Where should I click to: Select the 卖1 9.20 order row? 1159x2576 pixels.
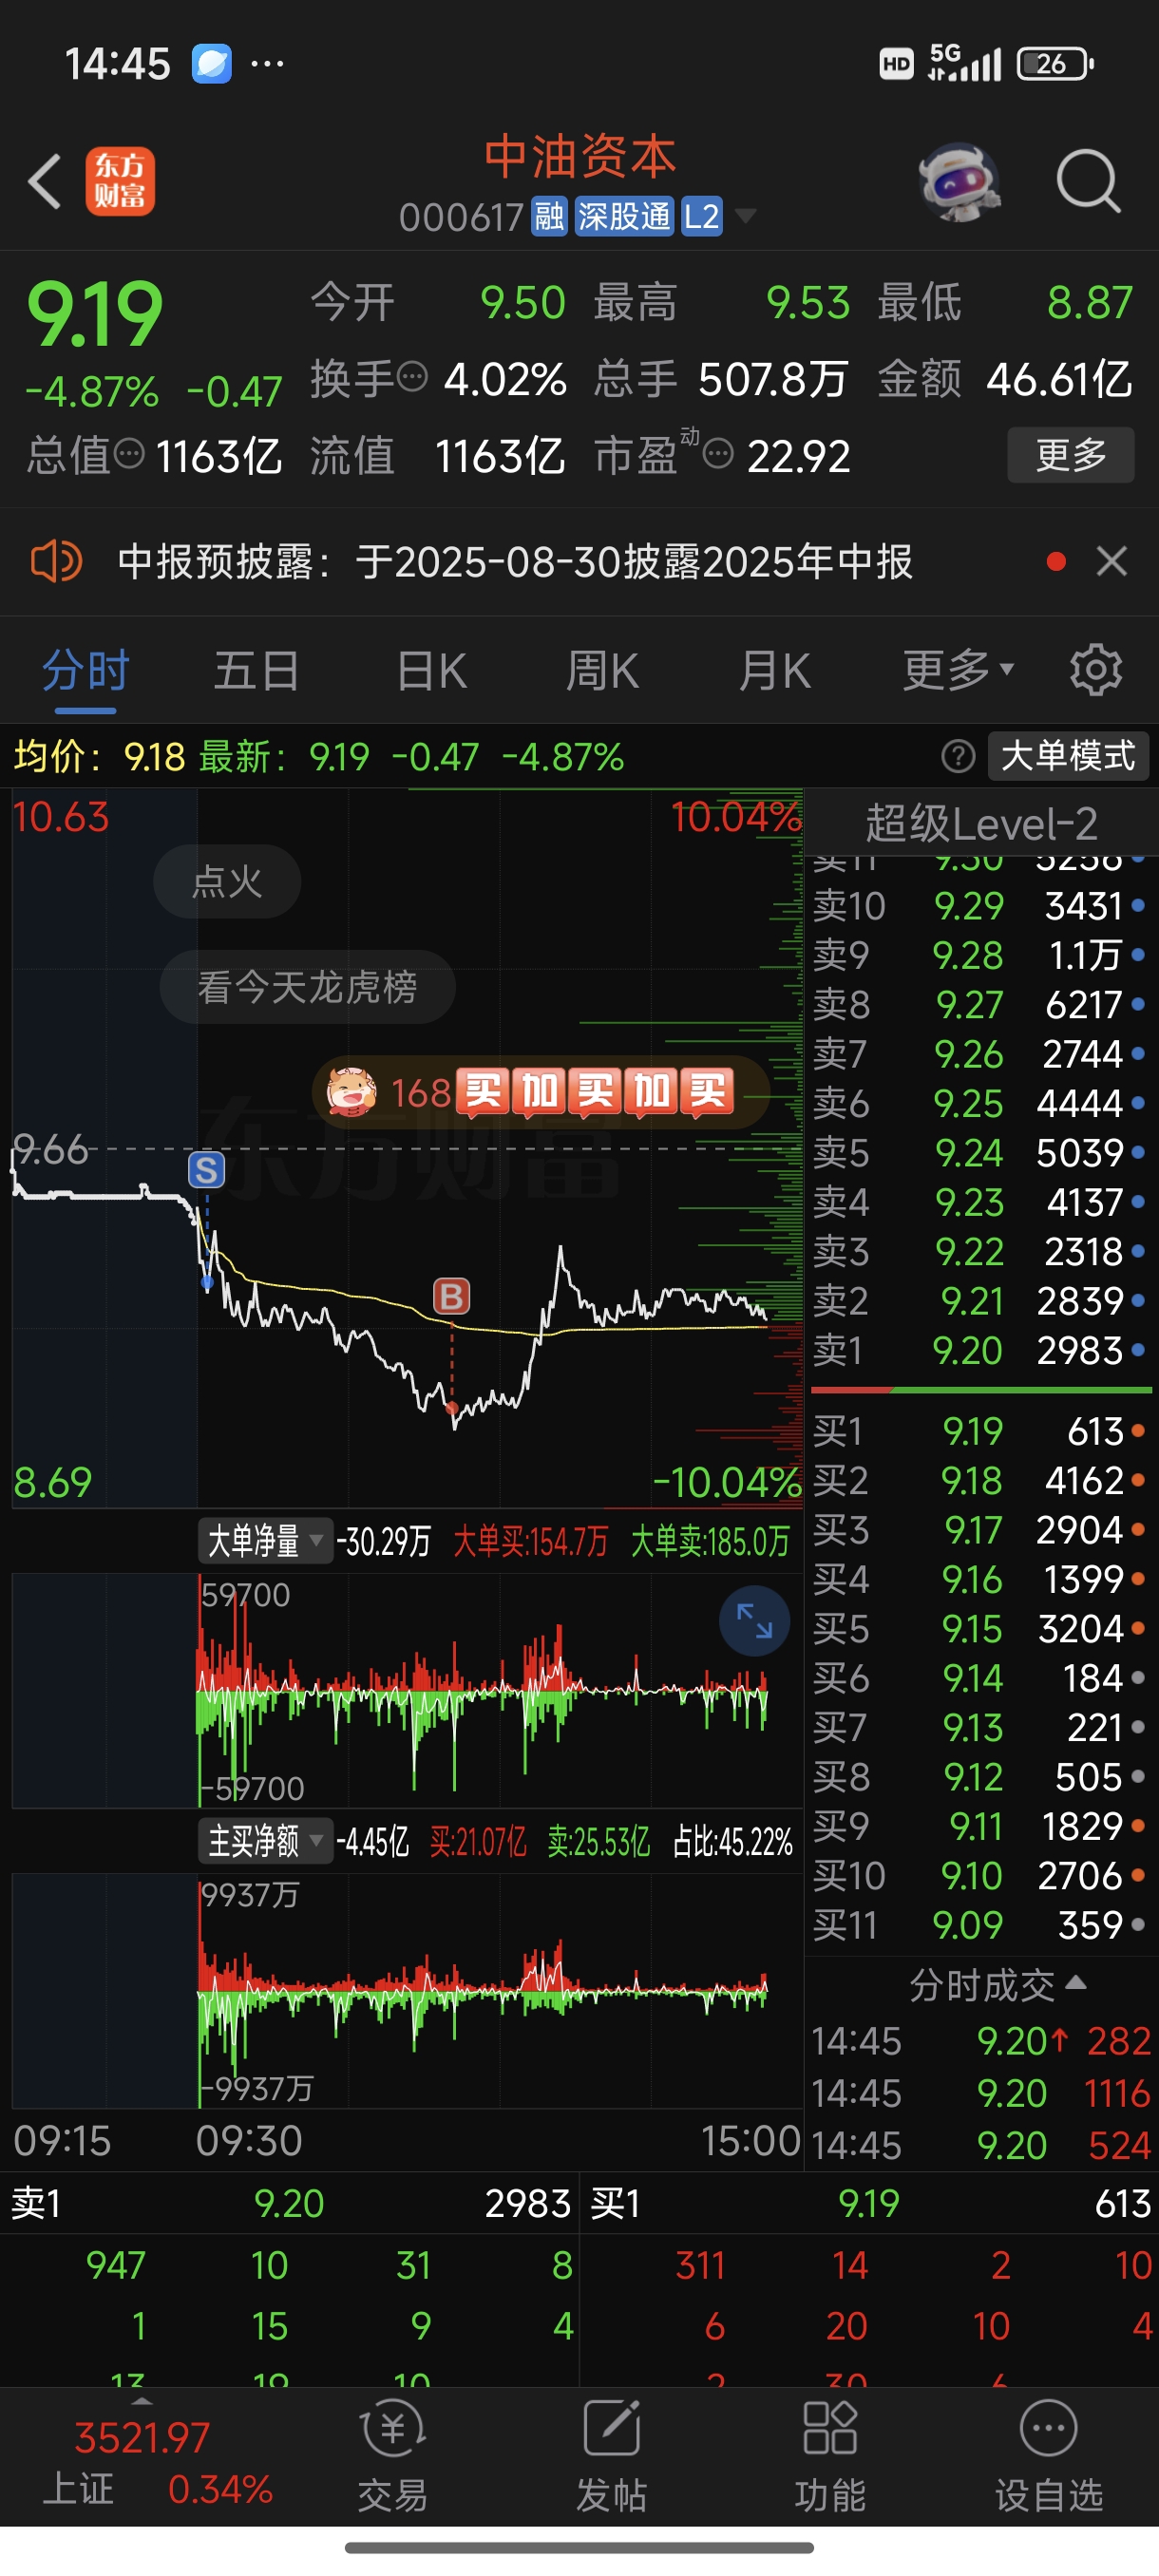[x=980, y=1351]
